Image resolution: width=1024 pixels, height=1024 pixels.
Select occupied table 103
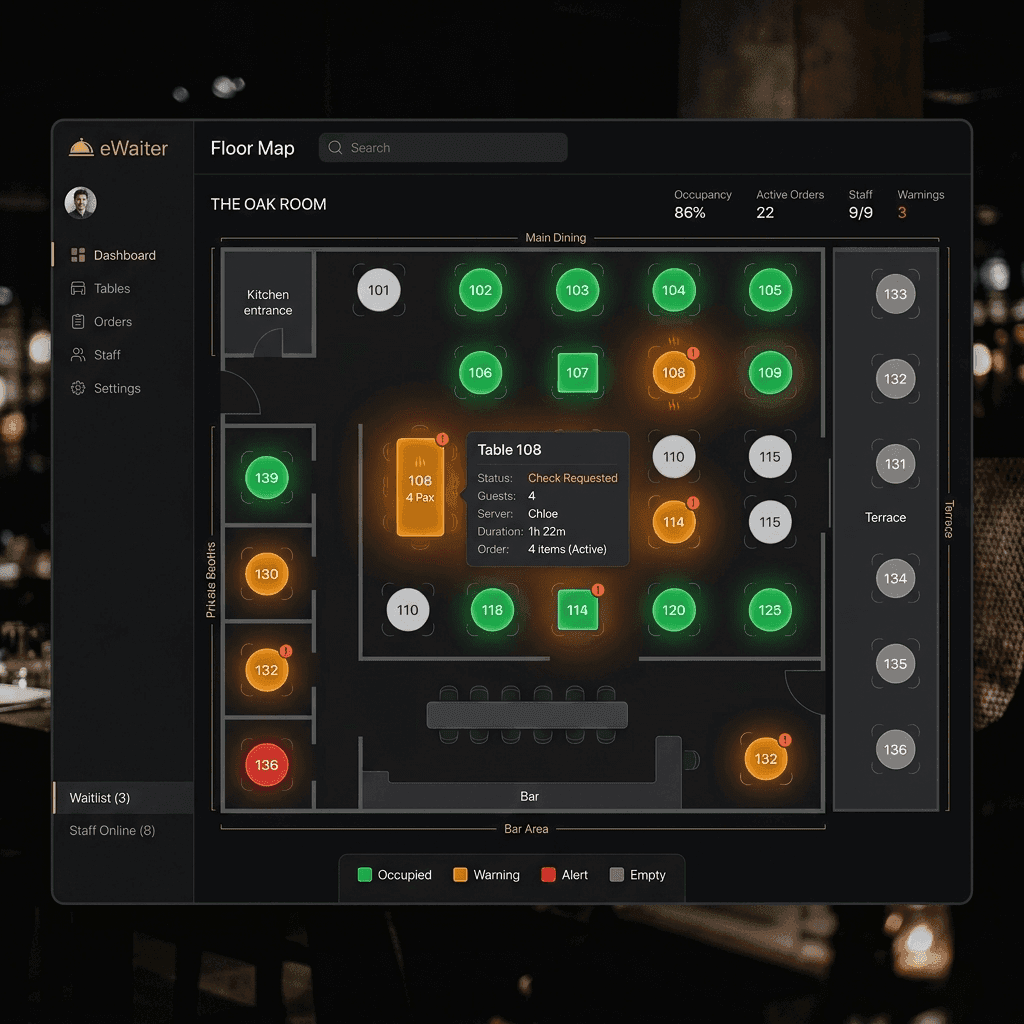click(577, 290)
